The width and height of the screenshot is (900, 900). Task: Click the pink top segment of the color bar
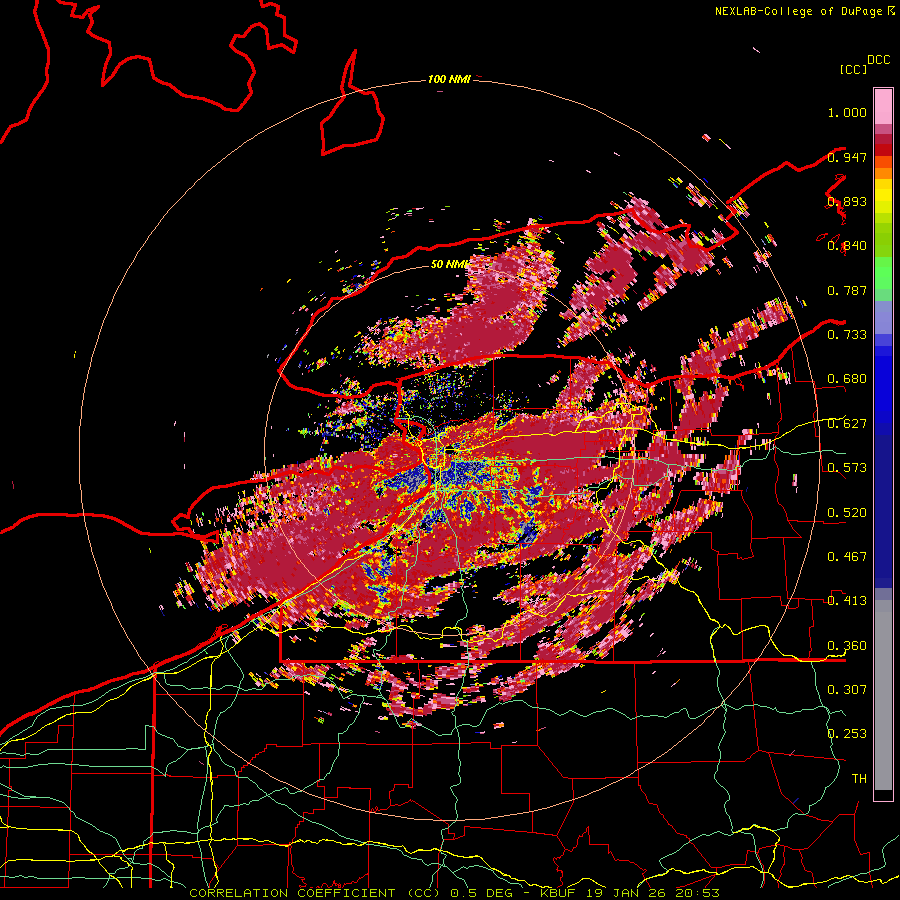click(x=883, y=106)
